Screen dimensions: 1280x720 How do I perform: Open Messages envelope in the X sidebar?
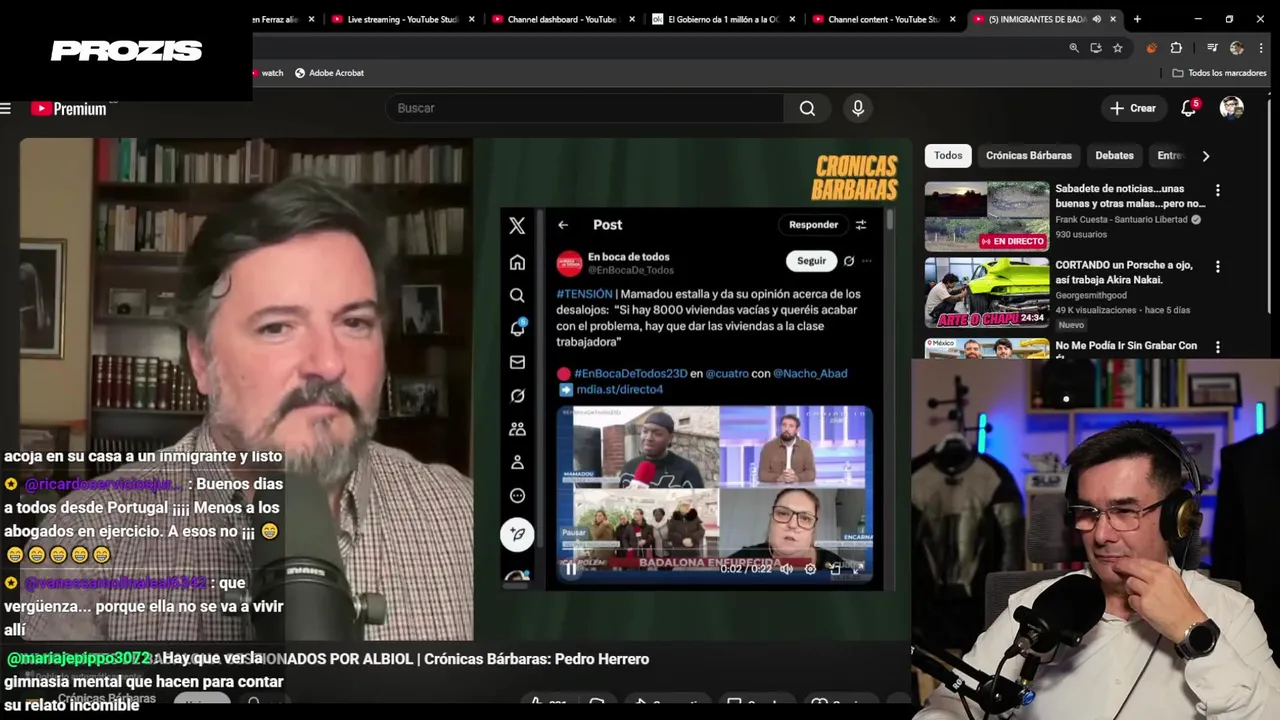[x=517, y=362]
